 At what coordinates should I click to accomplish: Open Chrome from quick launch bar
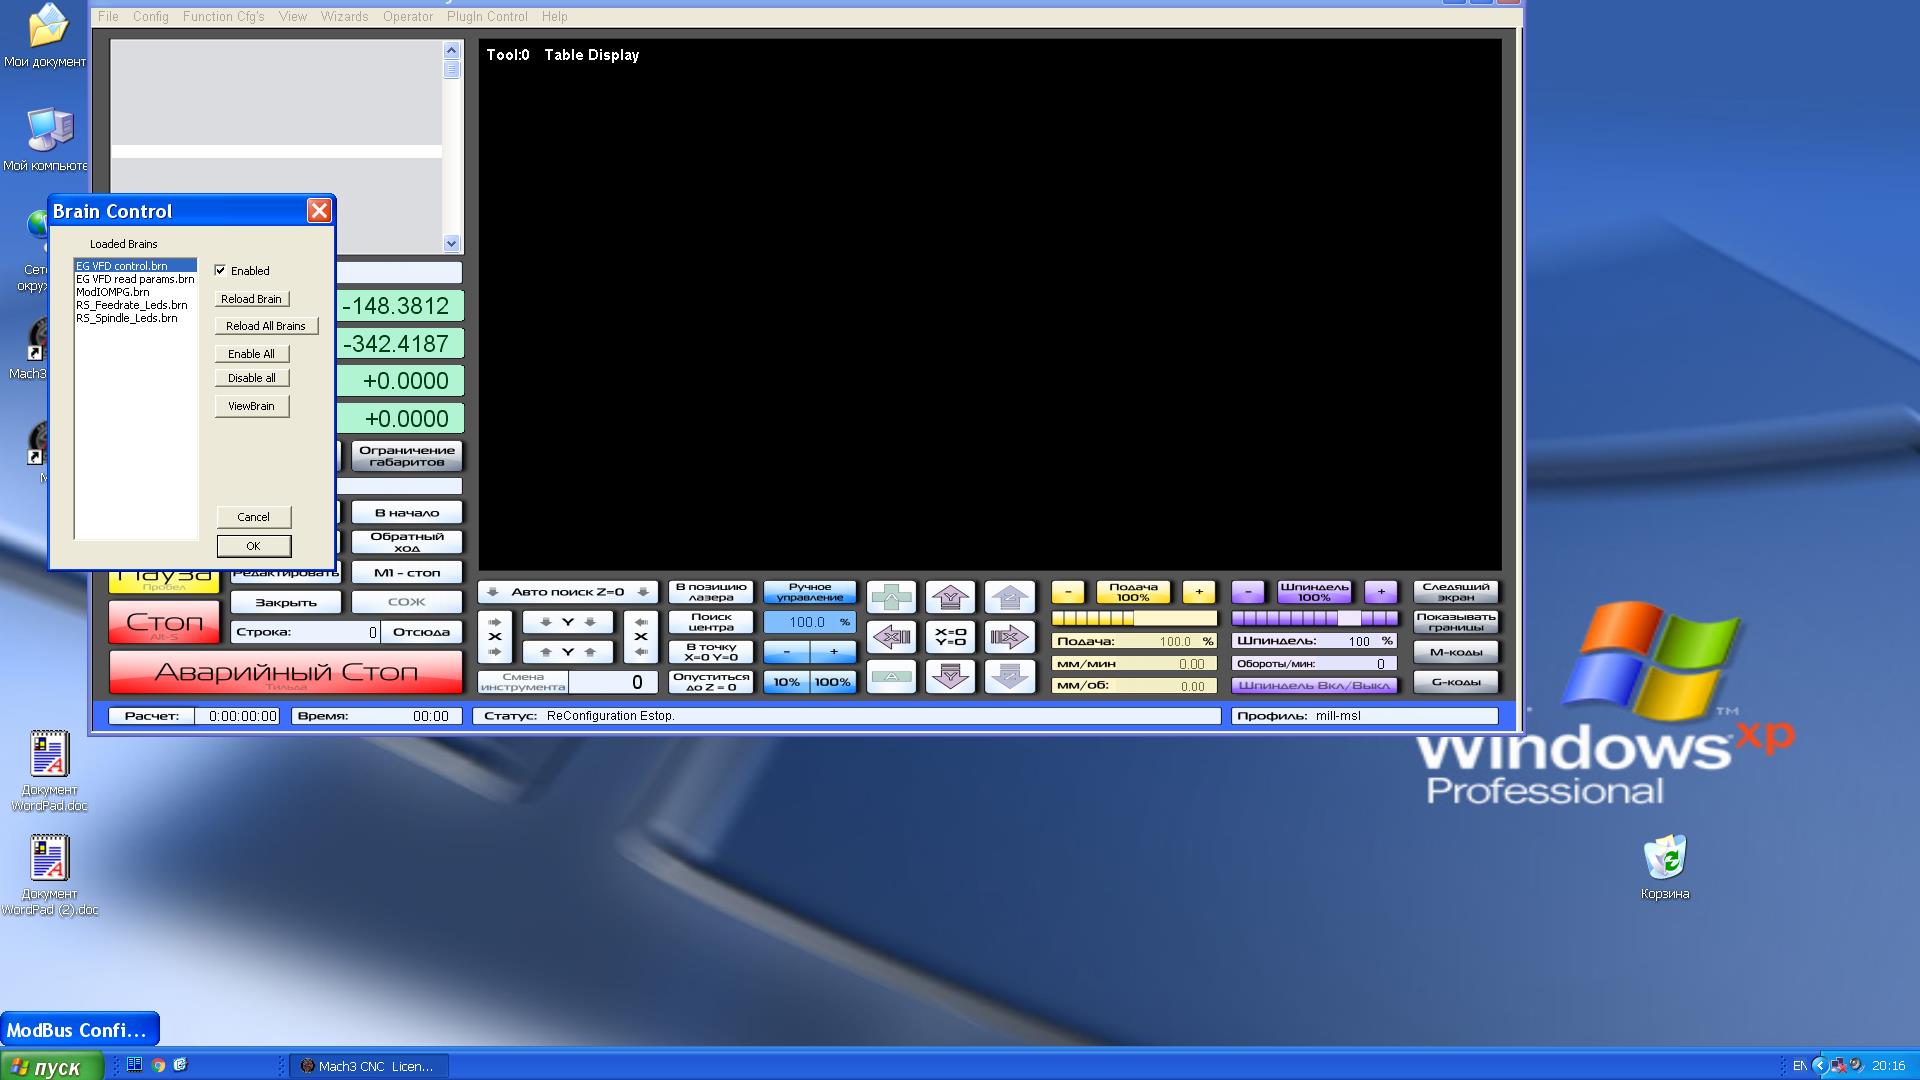point(158,1066)
